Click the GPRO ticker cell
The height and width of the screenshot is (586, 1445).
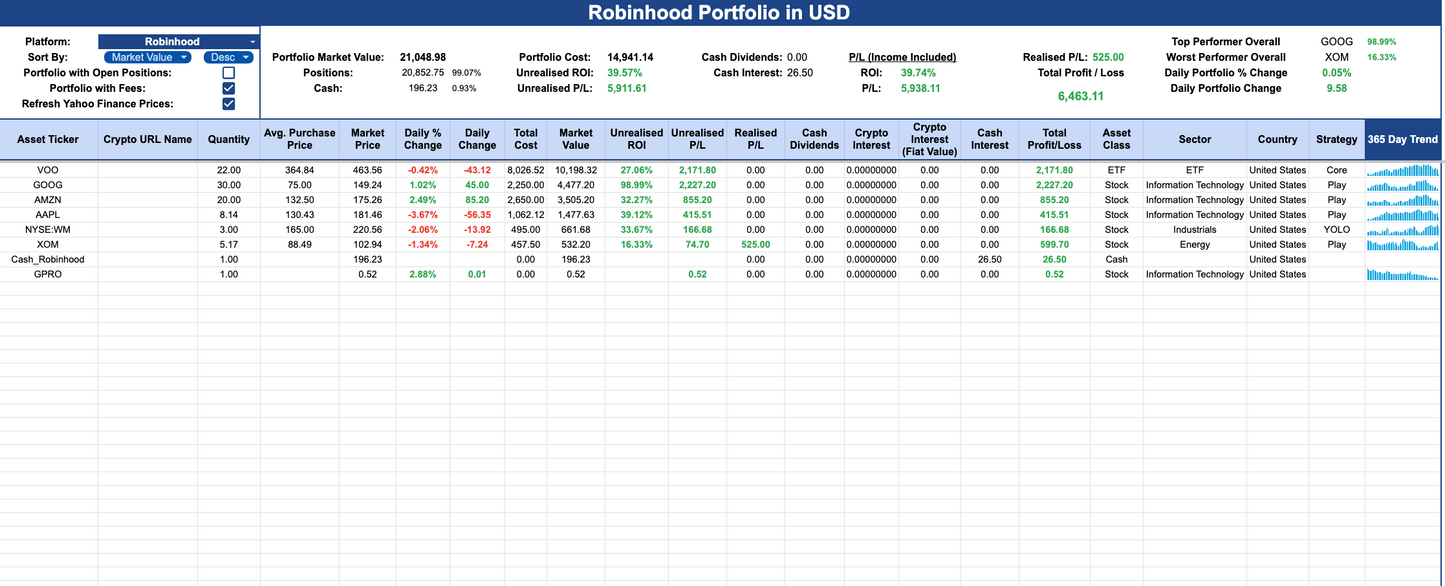(x=48, y=274)
